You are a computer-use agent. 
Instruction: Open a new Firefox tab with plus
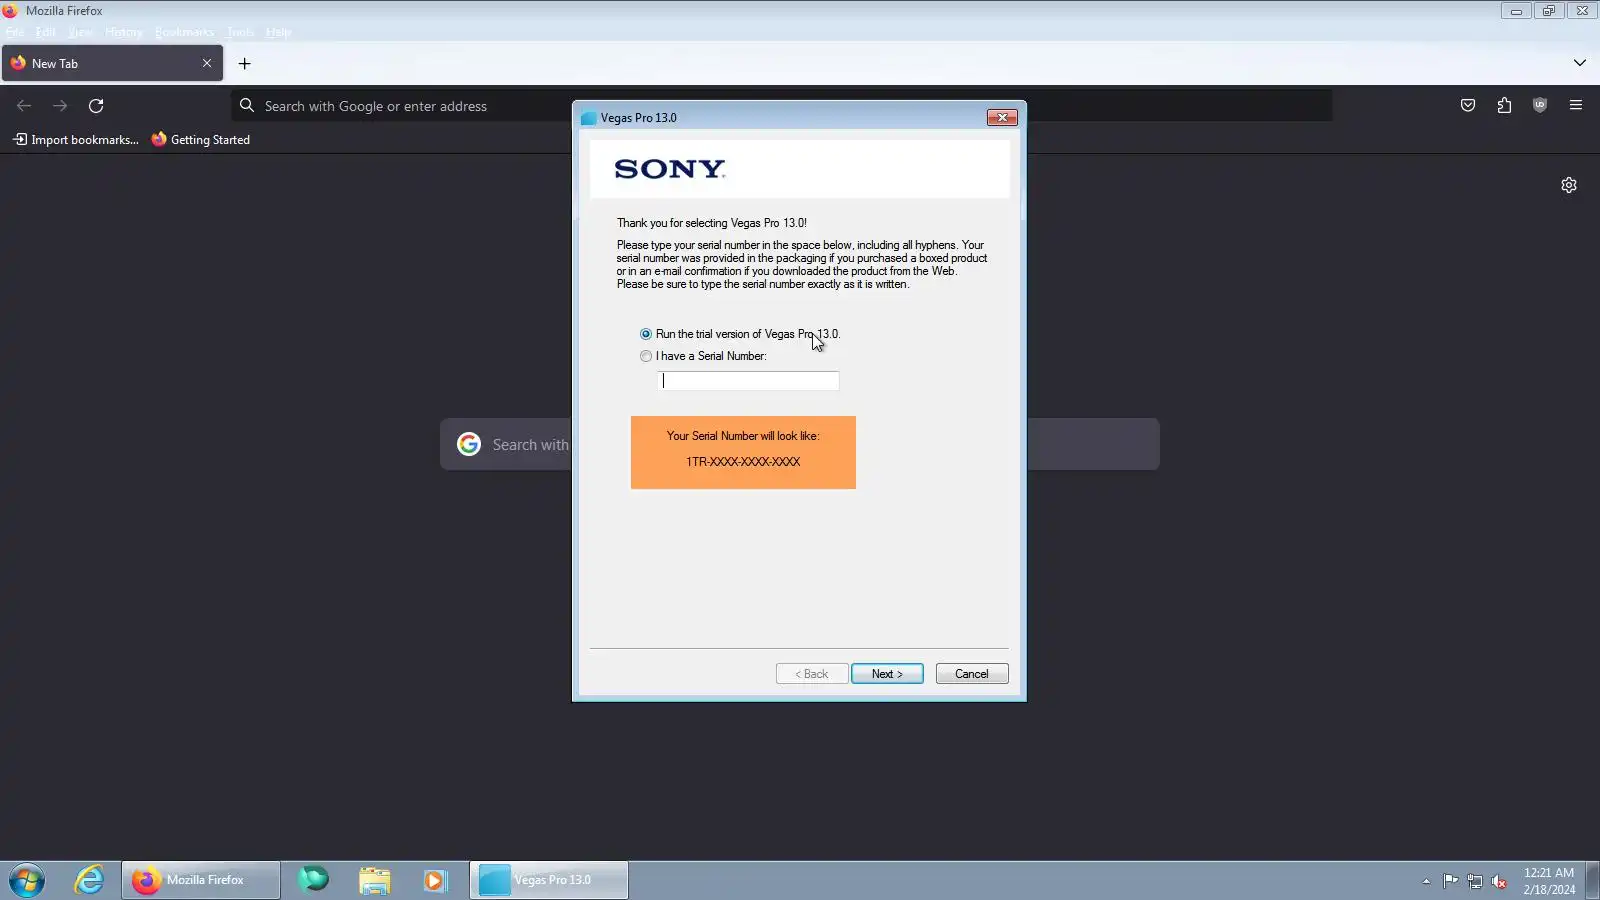click(244, 64)
